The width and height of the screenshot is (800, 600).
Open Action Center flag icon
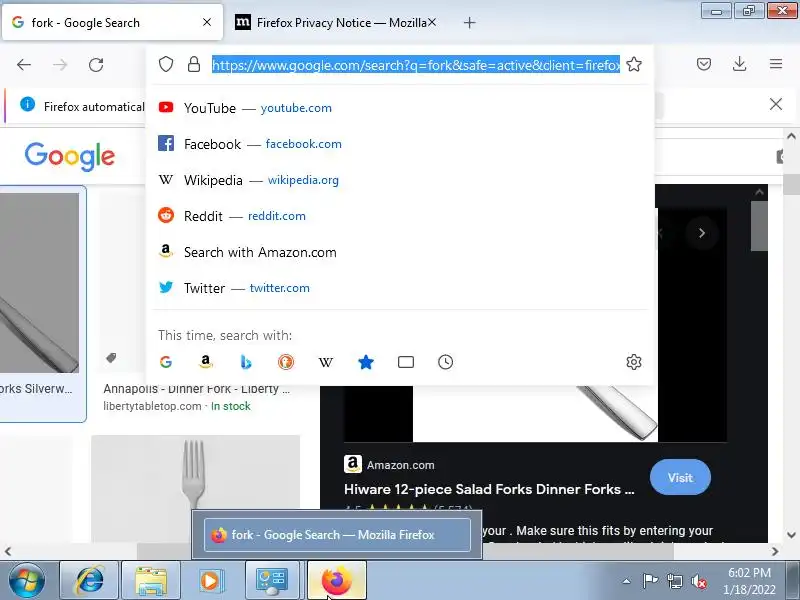click(651, 582)
